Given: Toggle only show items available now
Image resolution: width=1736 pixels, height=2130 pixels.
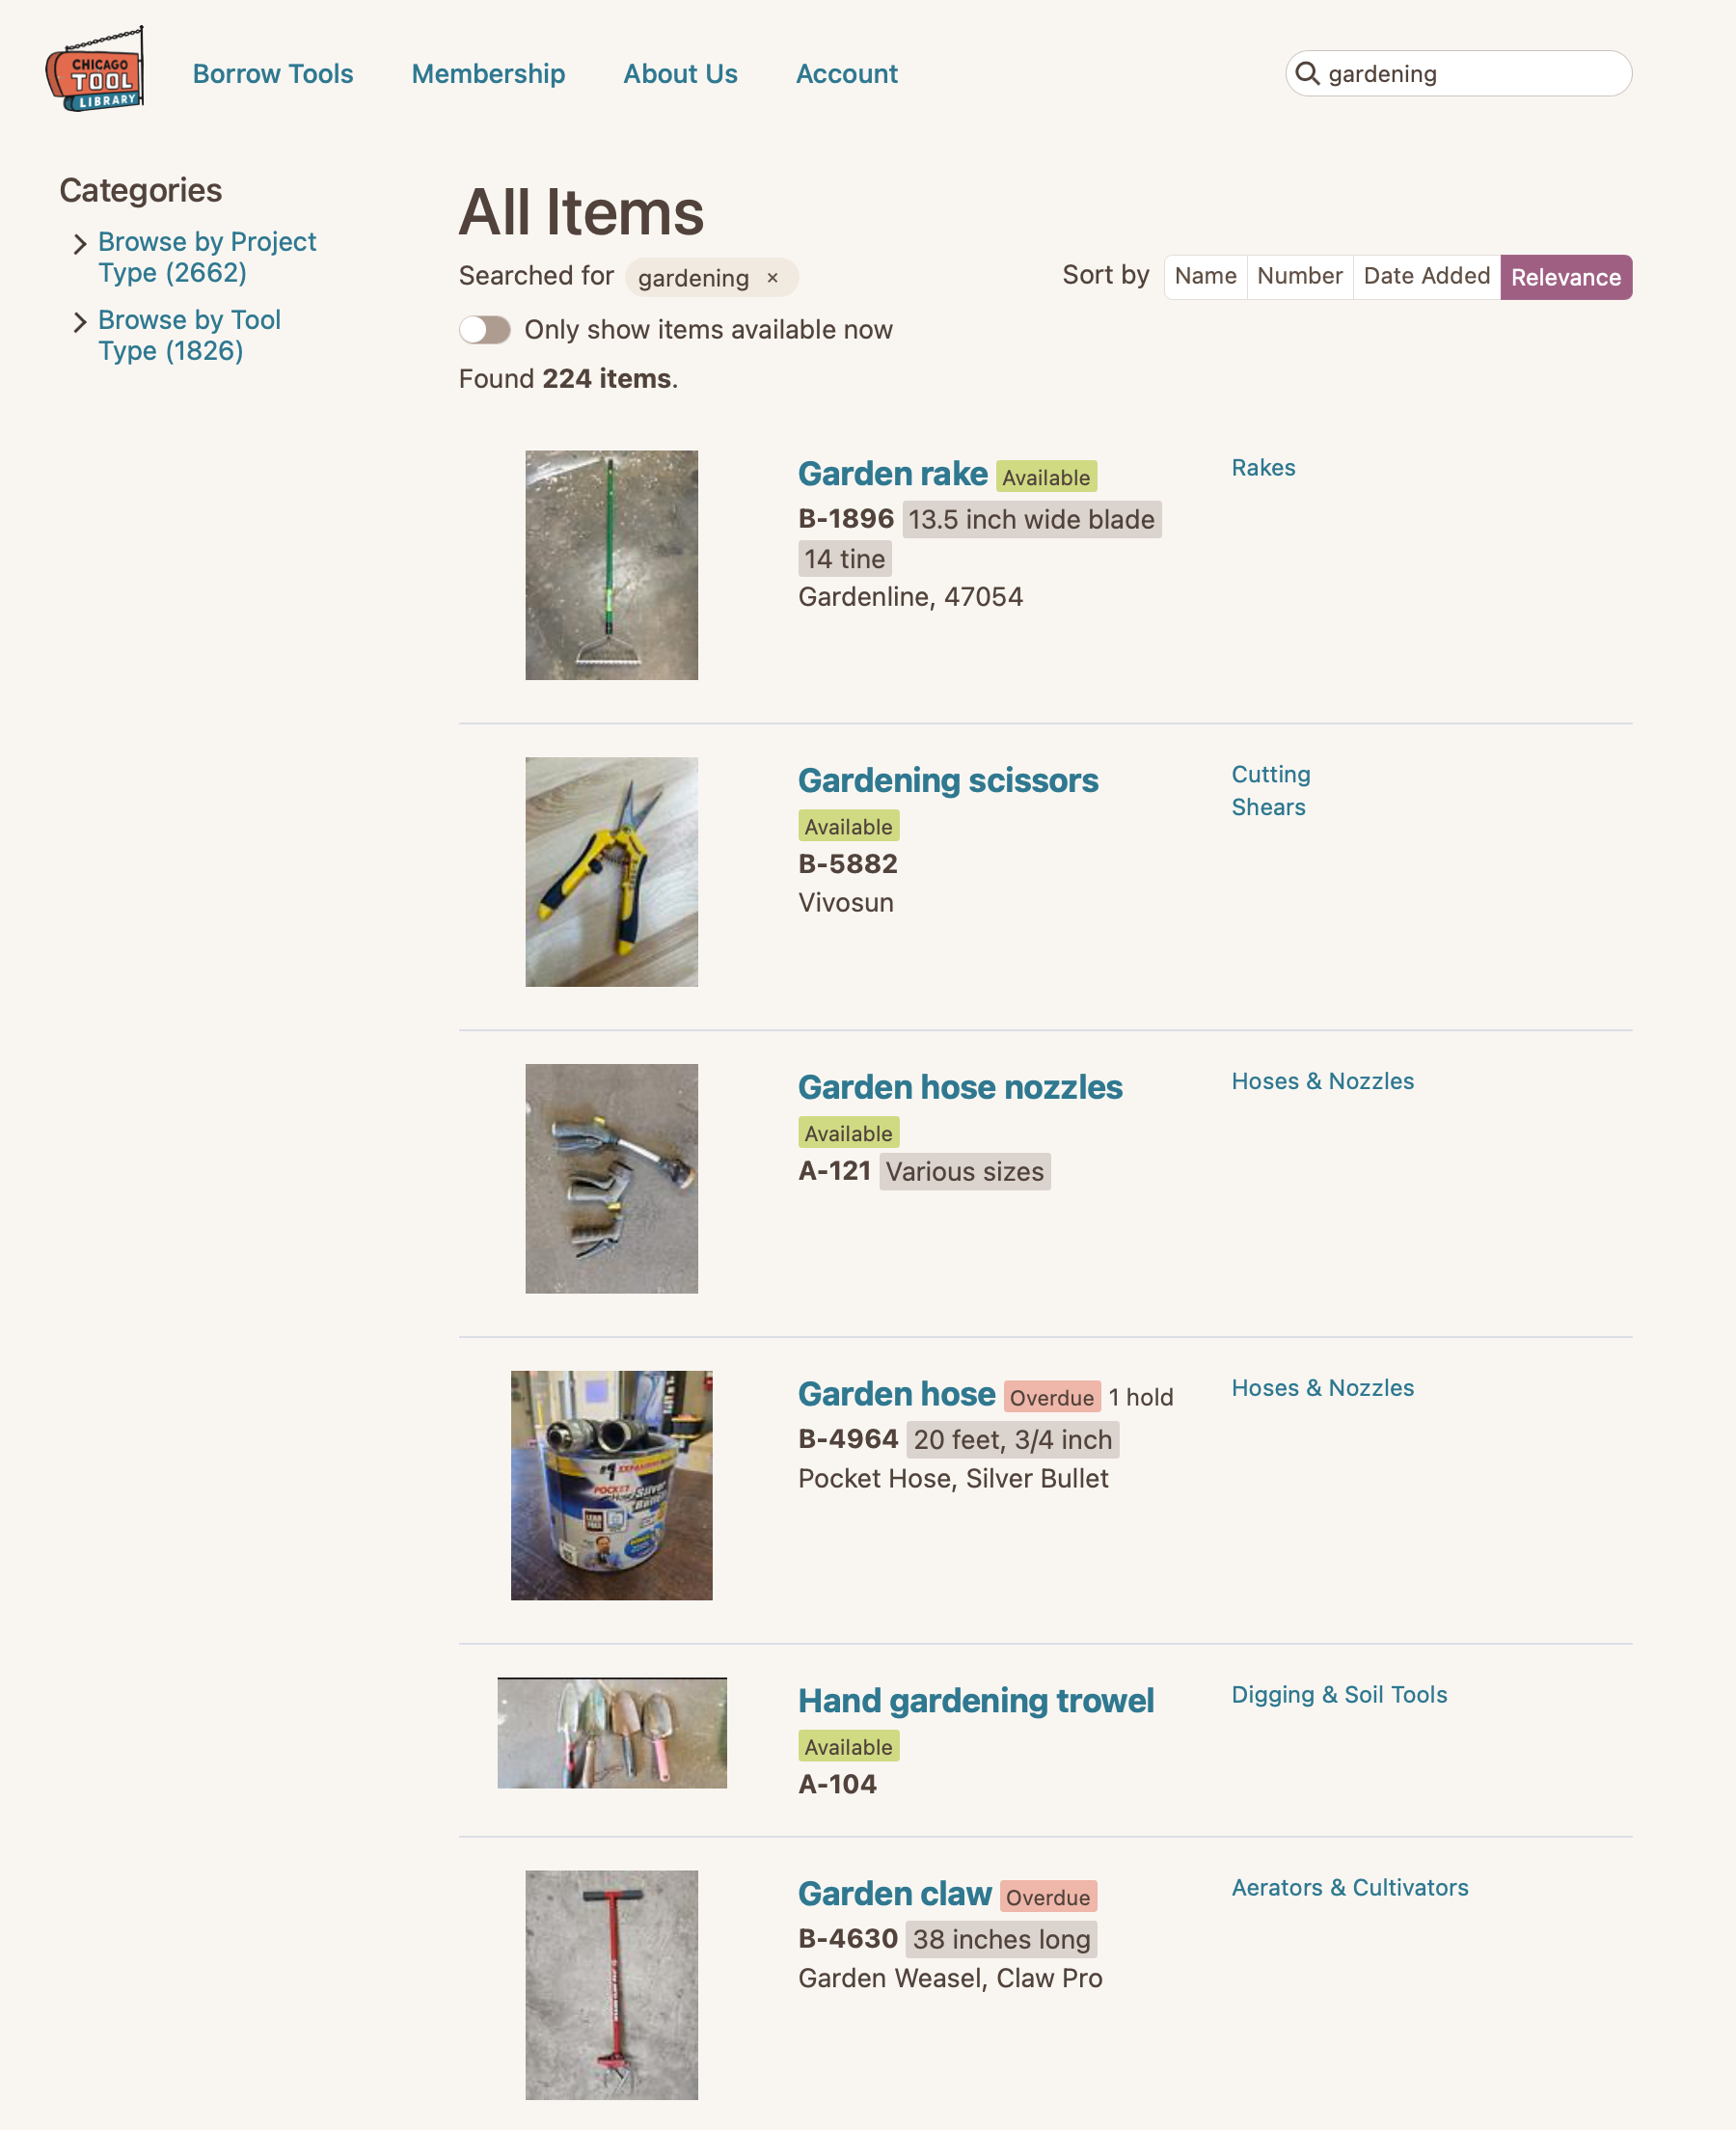Looking at the screenshot, I should (x=485, y=330).
